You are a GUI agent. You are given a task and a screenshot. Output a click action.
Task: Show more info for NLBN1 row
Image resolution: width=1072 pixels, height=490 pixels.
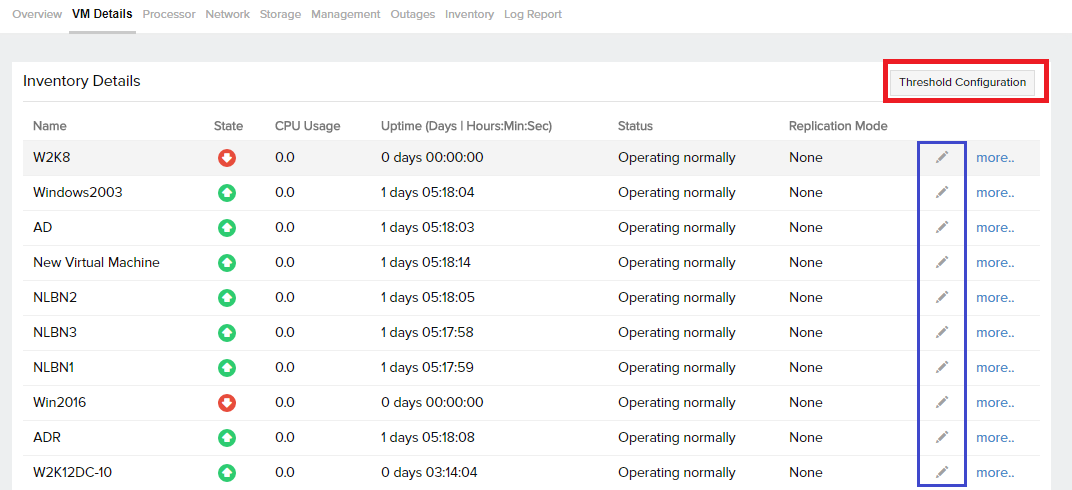point(995,368)
